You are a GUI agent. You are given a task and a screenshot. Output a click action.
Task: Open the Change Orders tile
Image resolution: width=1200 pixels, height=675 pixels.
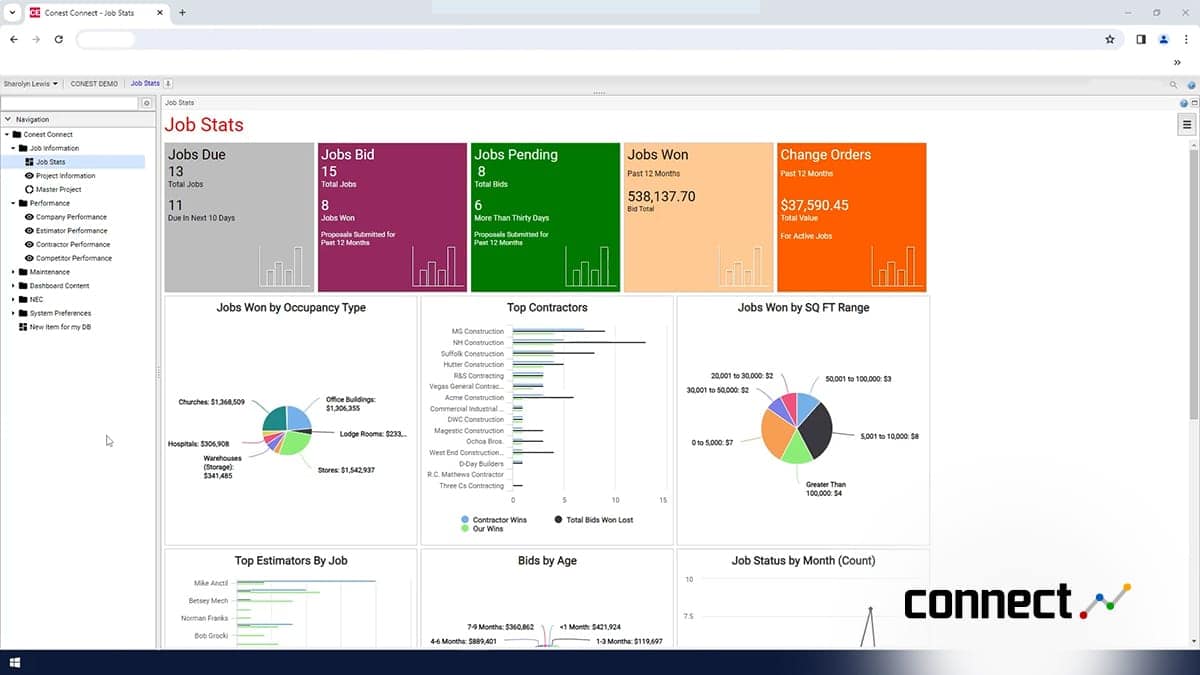[851, 217]
